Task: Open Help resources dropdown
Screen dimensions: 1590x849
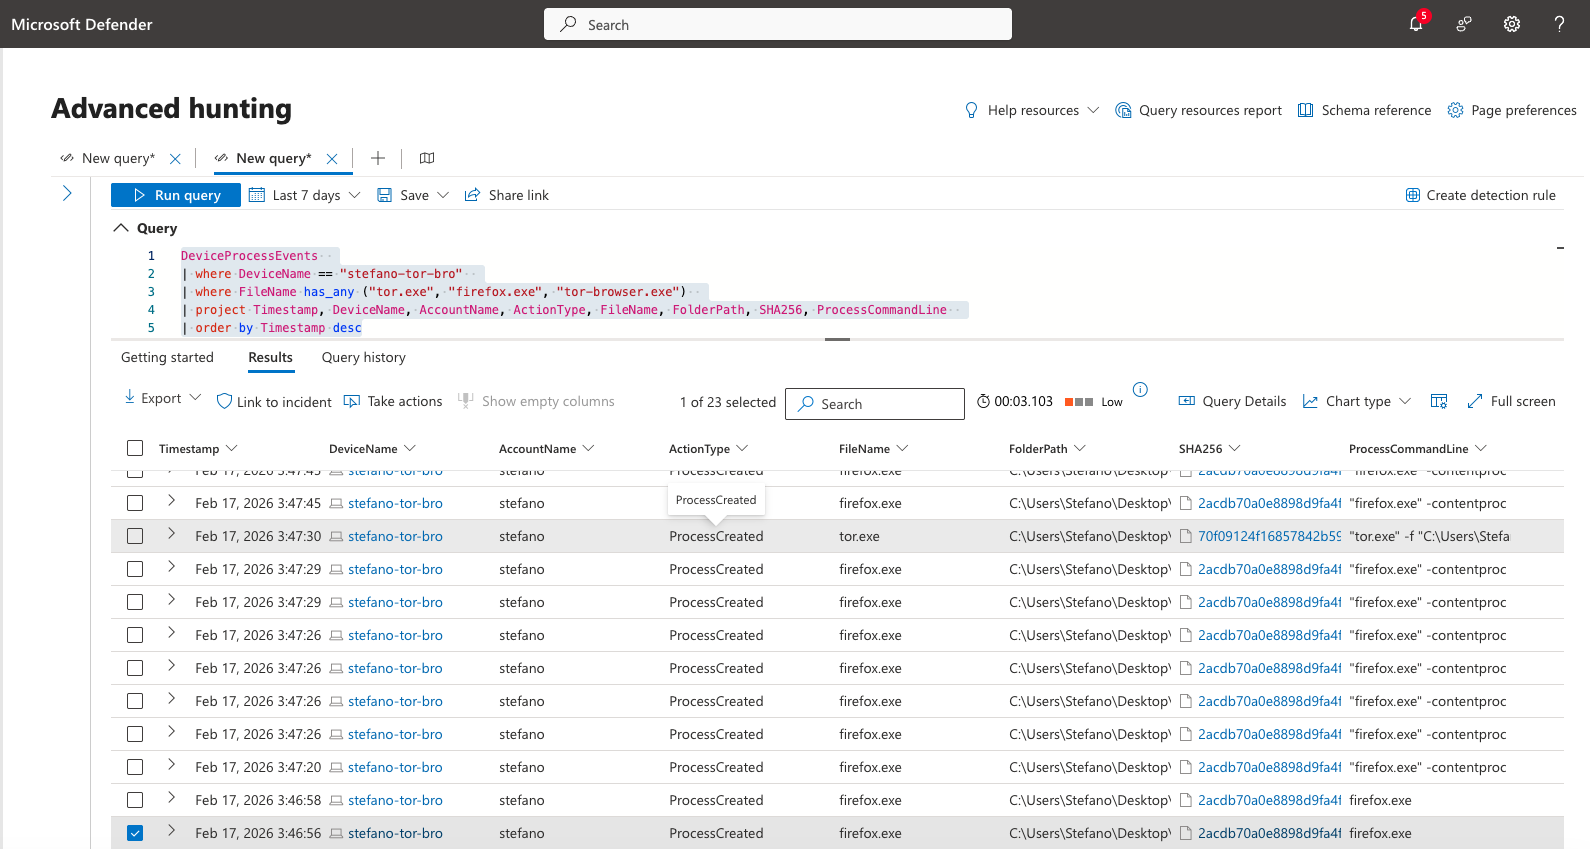Action: pos(1031,110)
